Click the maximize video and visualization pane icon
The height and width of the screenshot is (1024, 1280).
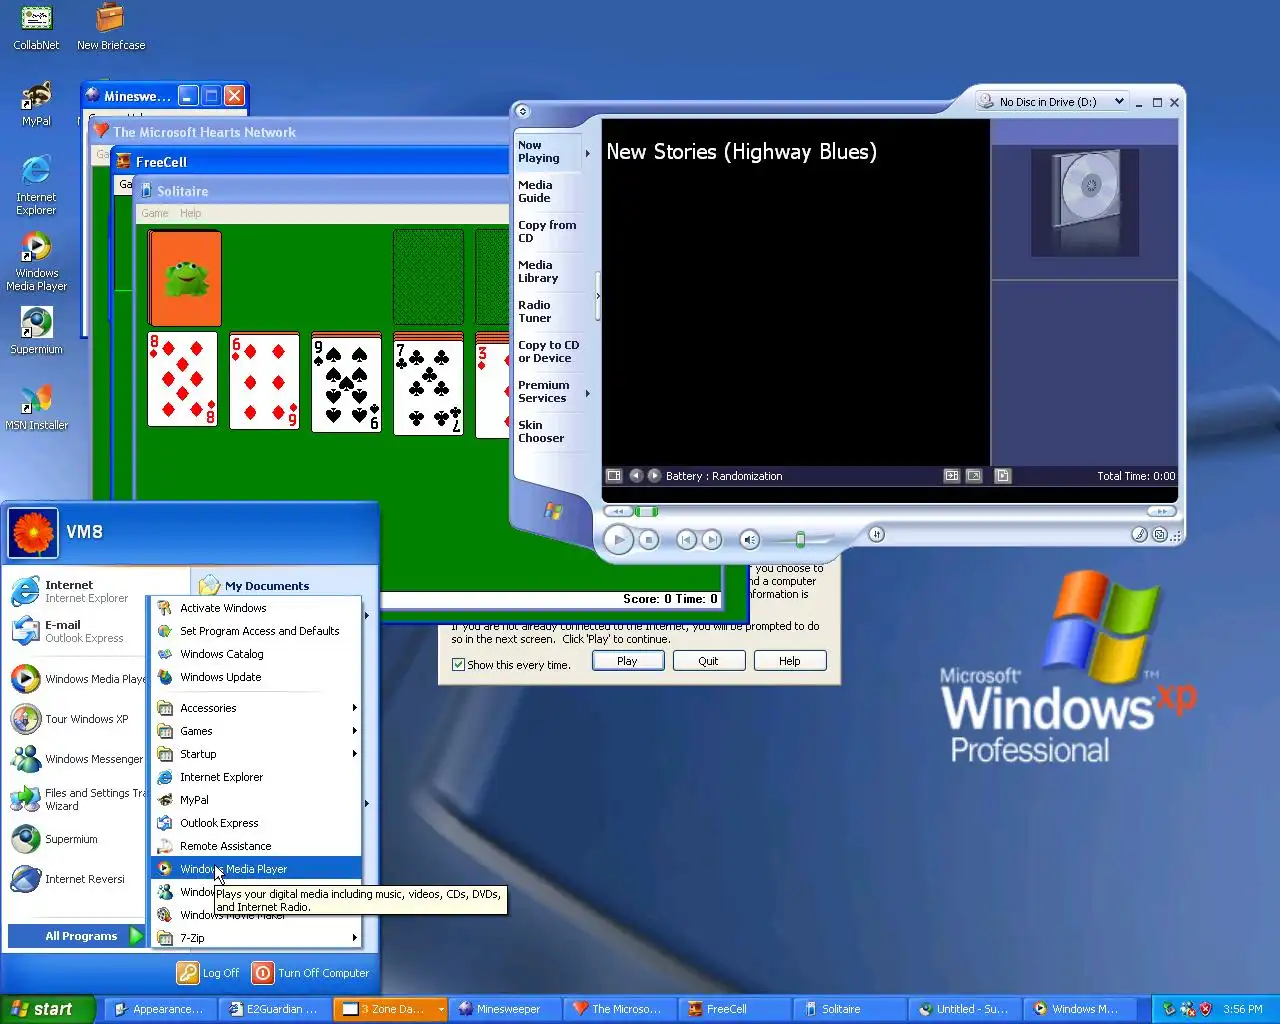click(952, 476)
